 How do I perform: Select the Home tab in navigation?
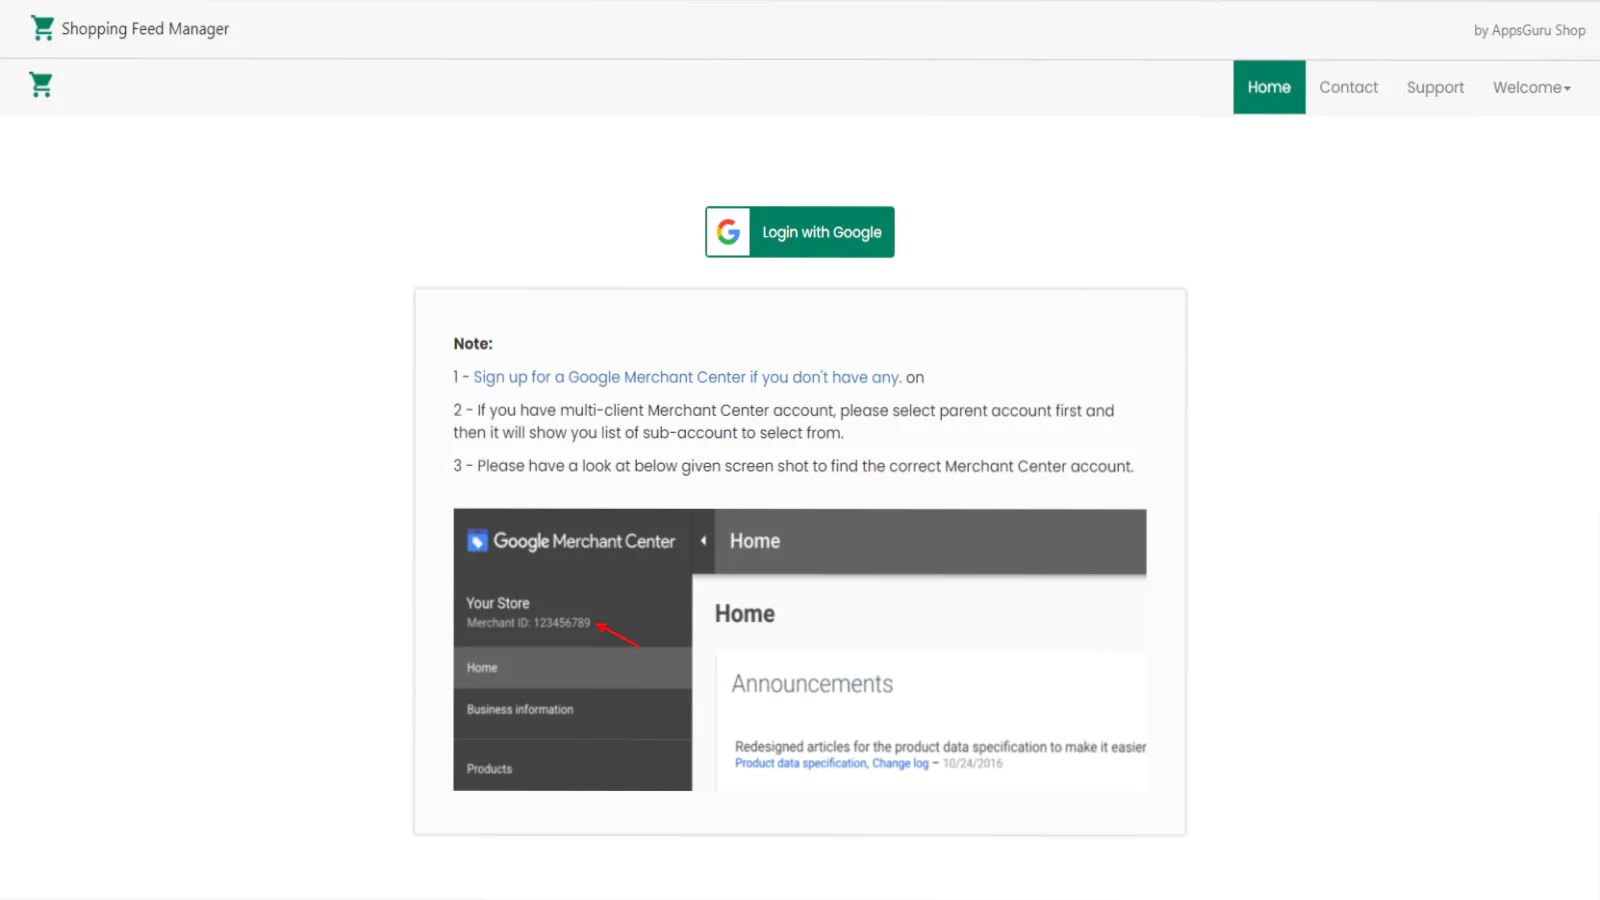click(x=1268, y=87)
